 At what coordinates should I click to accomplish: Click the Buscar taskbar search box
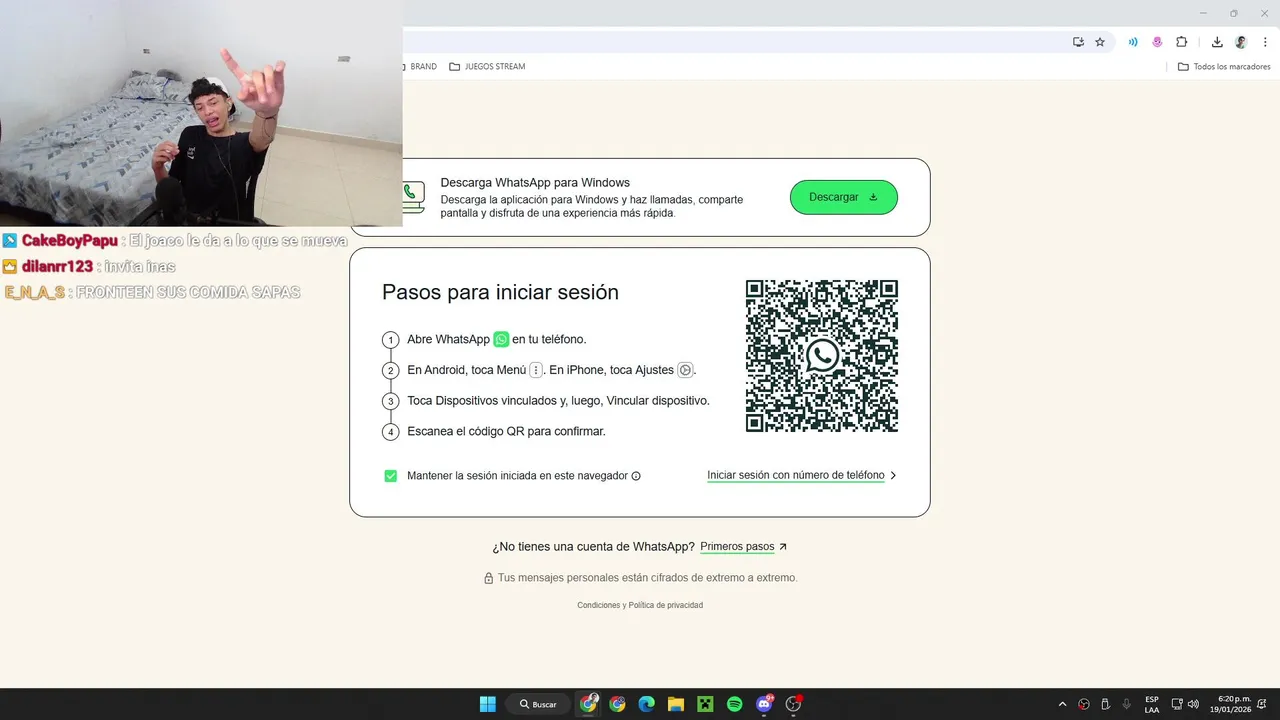coord(538,704)
